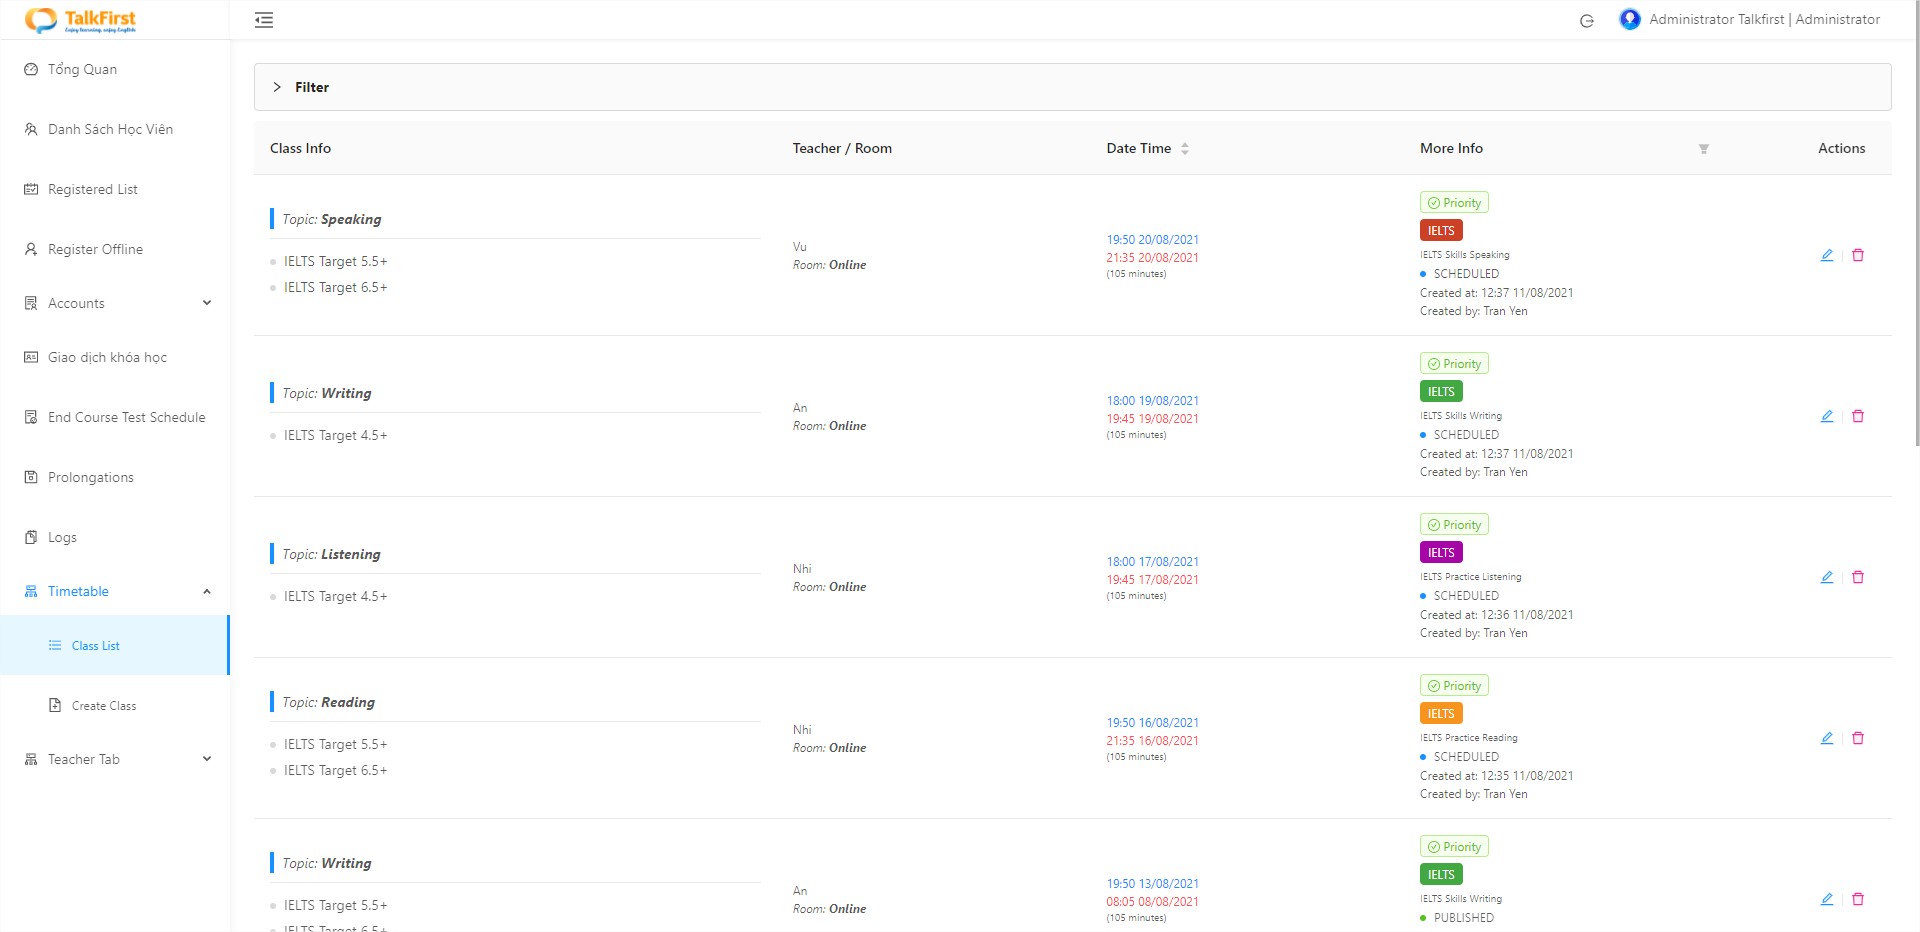This screenshot has width=1920, height=932.
Task: Expand the Teacher Tab menu chevron
Action: (x=207, y=759)
